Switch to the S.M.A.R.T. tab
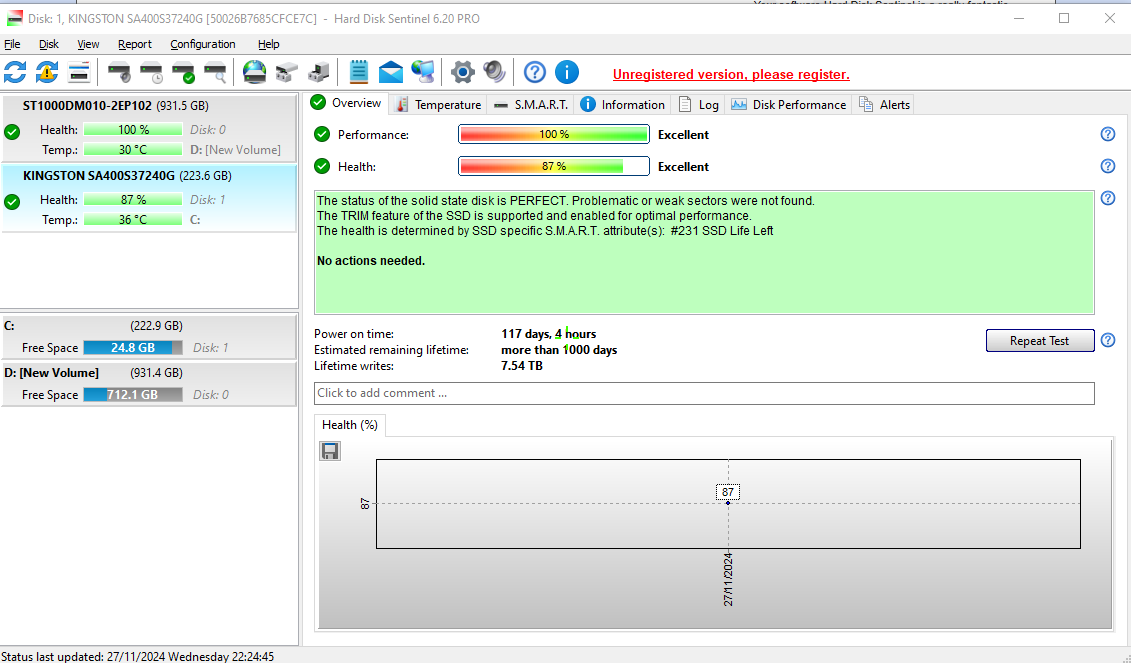1131x663 pixels. (530, 105)
